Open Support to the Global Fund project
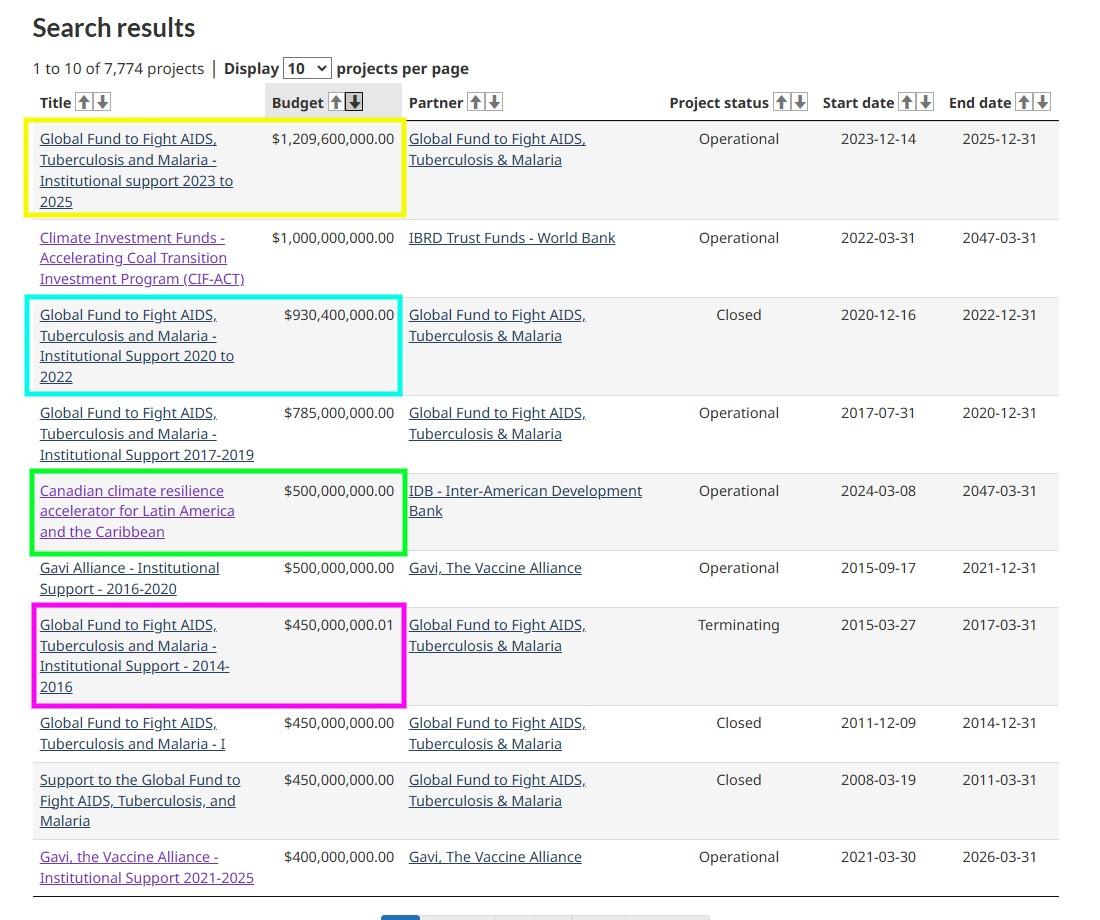The height and width of the screenshot is (920, 1100). (x=140, y=801)
